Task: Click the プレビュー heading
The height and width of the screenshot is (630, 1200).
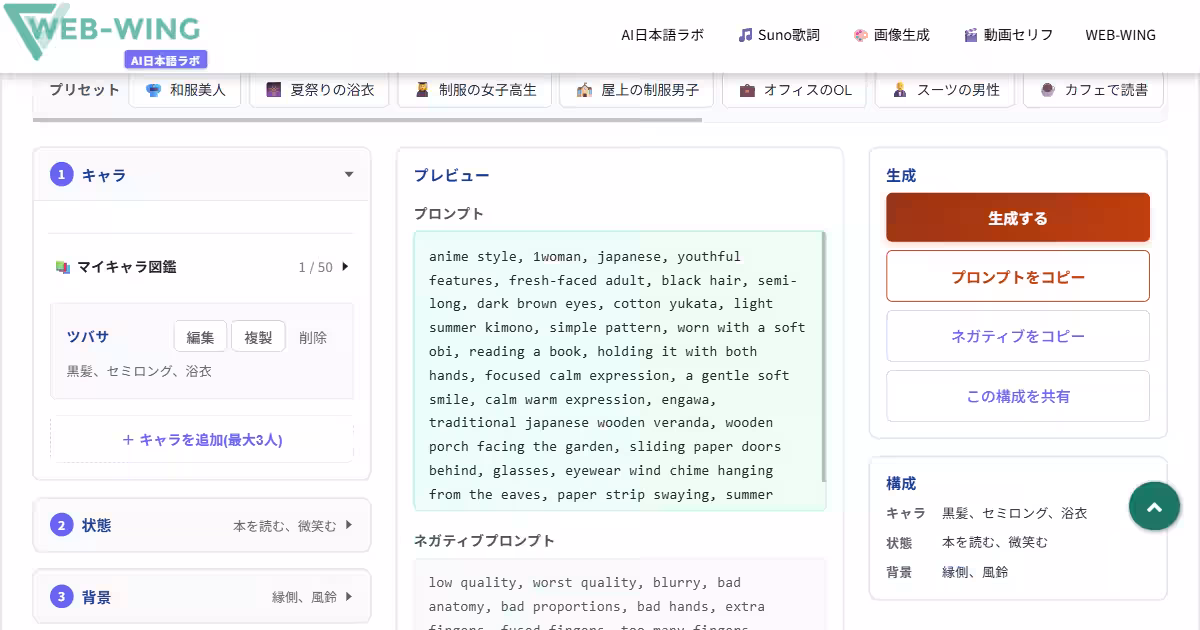Action: pyautogui.click(x=452, y=175)
